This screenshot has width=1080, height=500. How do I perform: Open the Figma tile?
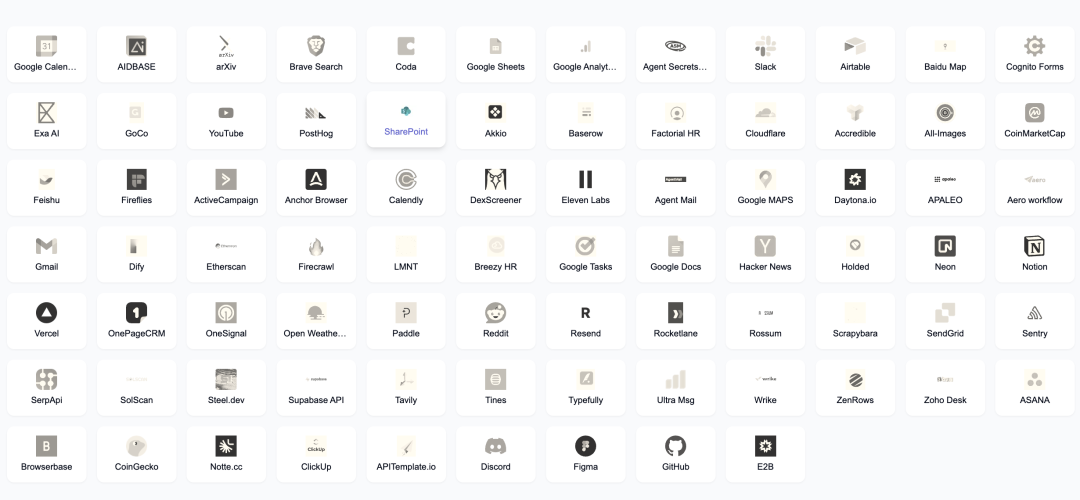[585, 455]
